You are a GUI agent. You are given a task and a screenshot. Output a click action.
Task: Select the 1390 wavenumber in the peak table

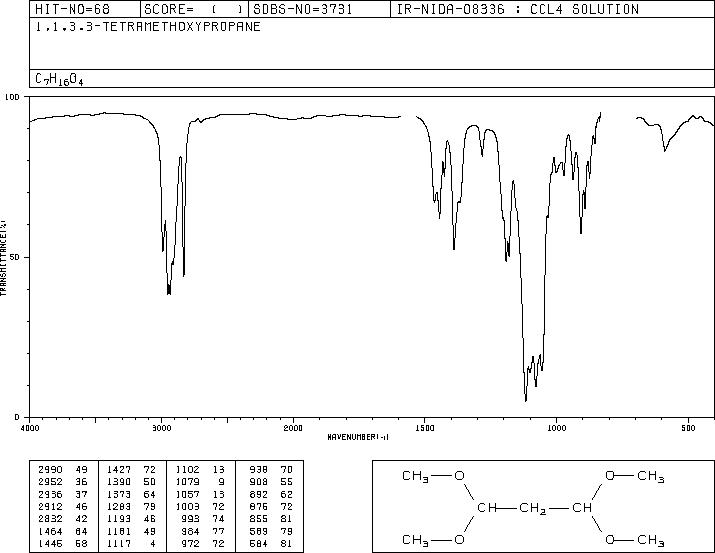click(119, 482)
